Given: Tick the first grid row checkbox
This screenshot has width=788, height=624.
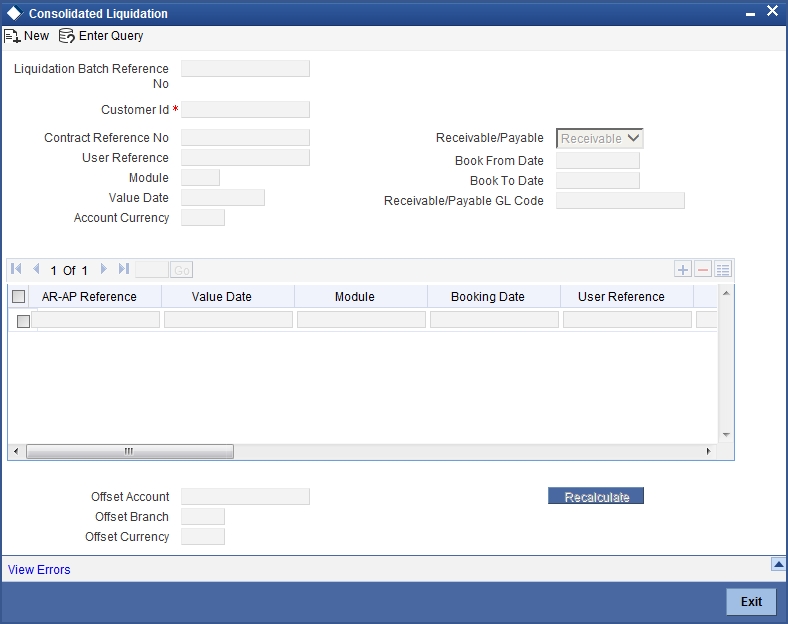Looking at the screenshot, I should [23, 321].
